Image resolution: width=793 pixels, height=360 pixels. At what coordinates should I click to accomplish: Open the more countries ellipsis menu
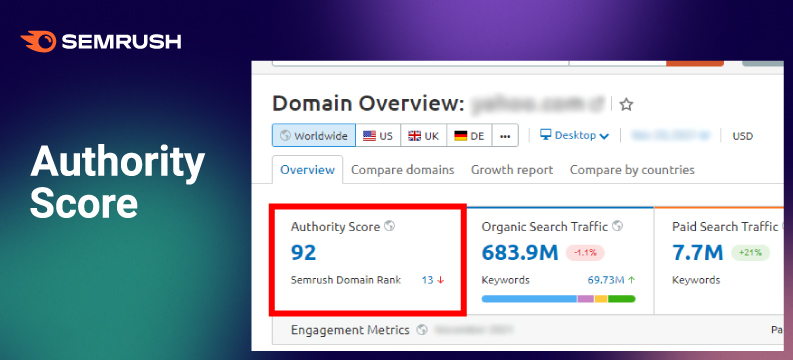coord(505,136)
